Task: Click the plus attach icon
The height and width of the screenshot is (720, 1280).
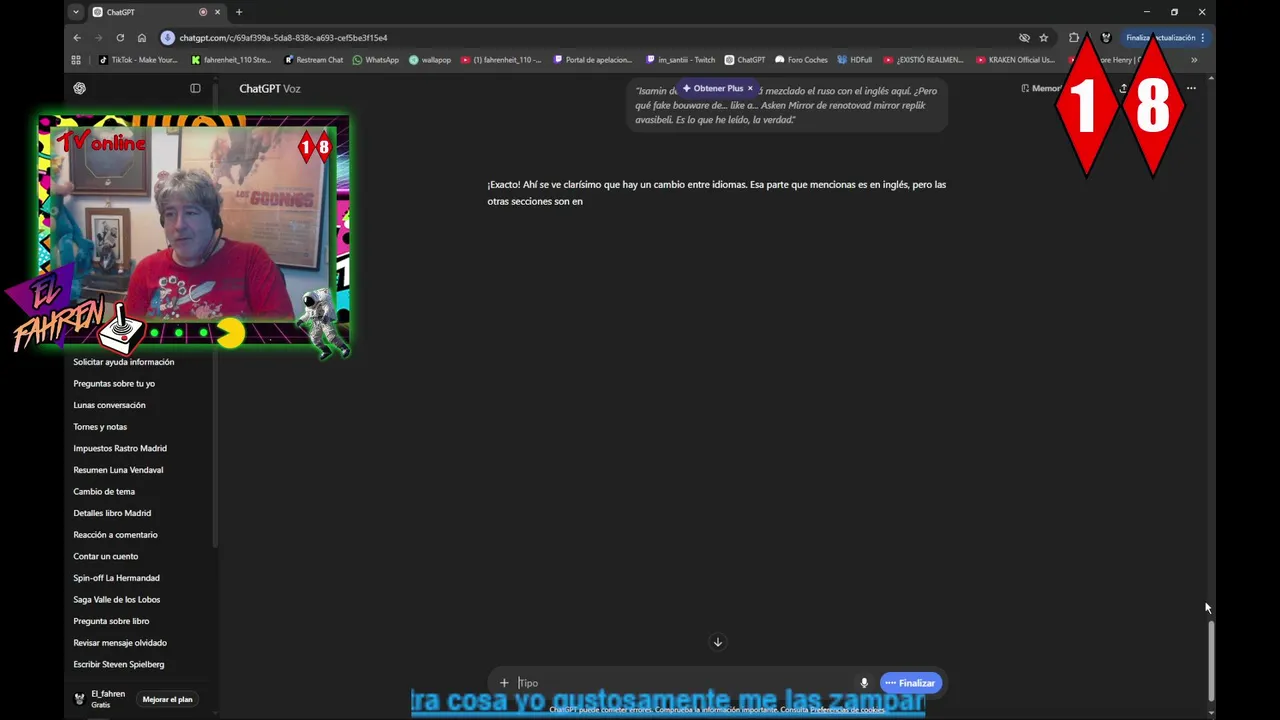Action: [x=504, y=683]
